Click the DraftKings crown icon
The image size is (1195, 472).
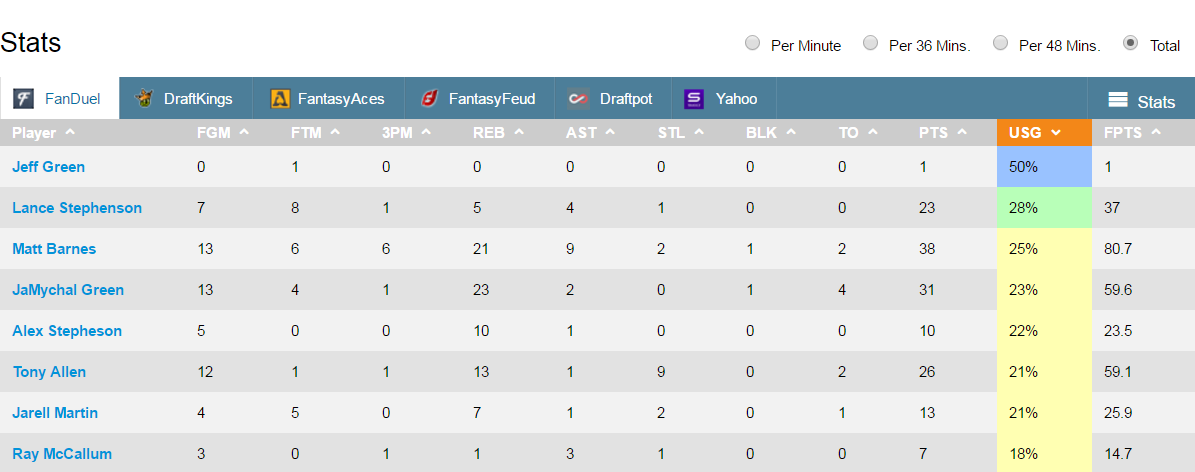(x=143, y=98)
